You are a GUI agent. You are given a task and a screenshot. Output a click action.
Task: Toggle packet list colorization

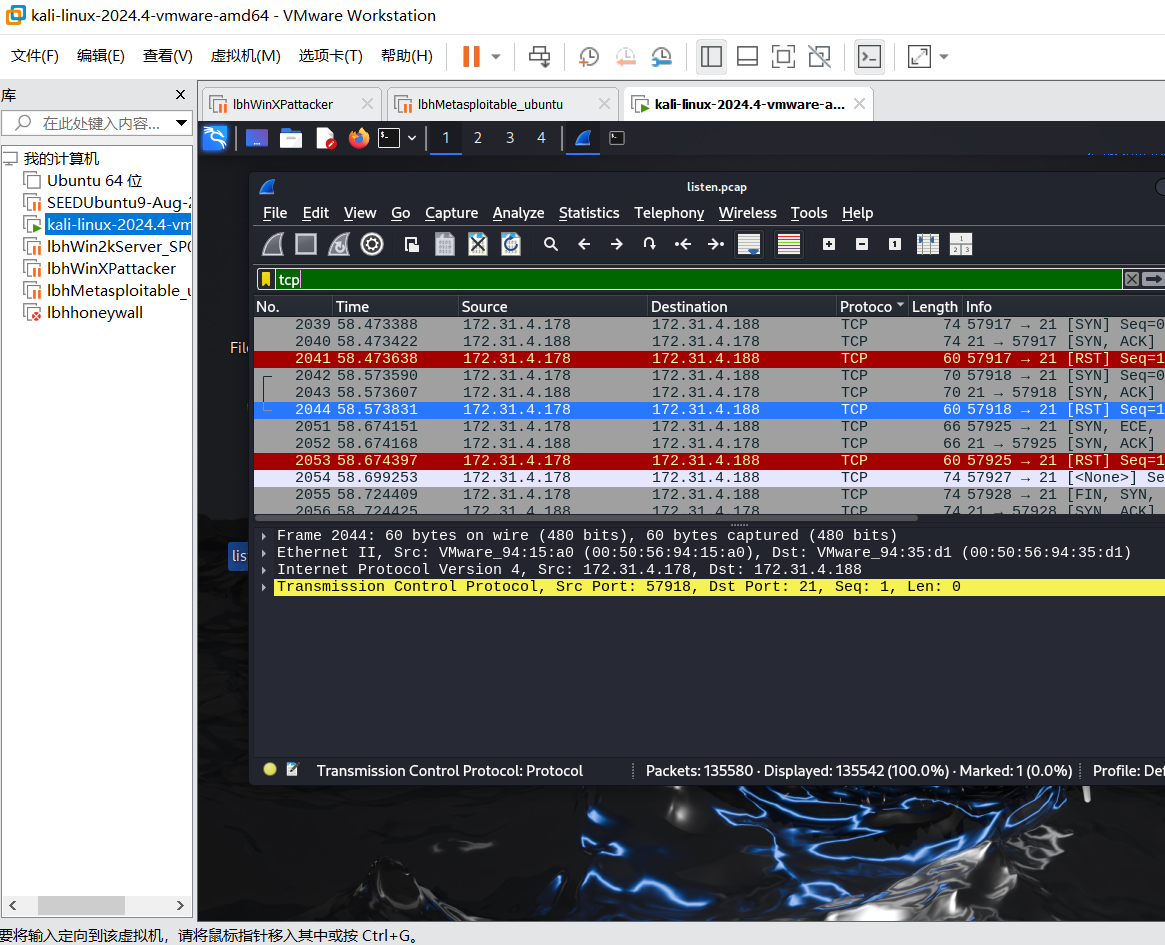788,244
